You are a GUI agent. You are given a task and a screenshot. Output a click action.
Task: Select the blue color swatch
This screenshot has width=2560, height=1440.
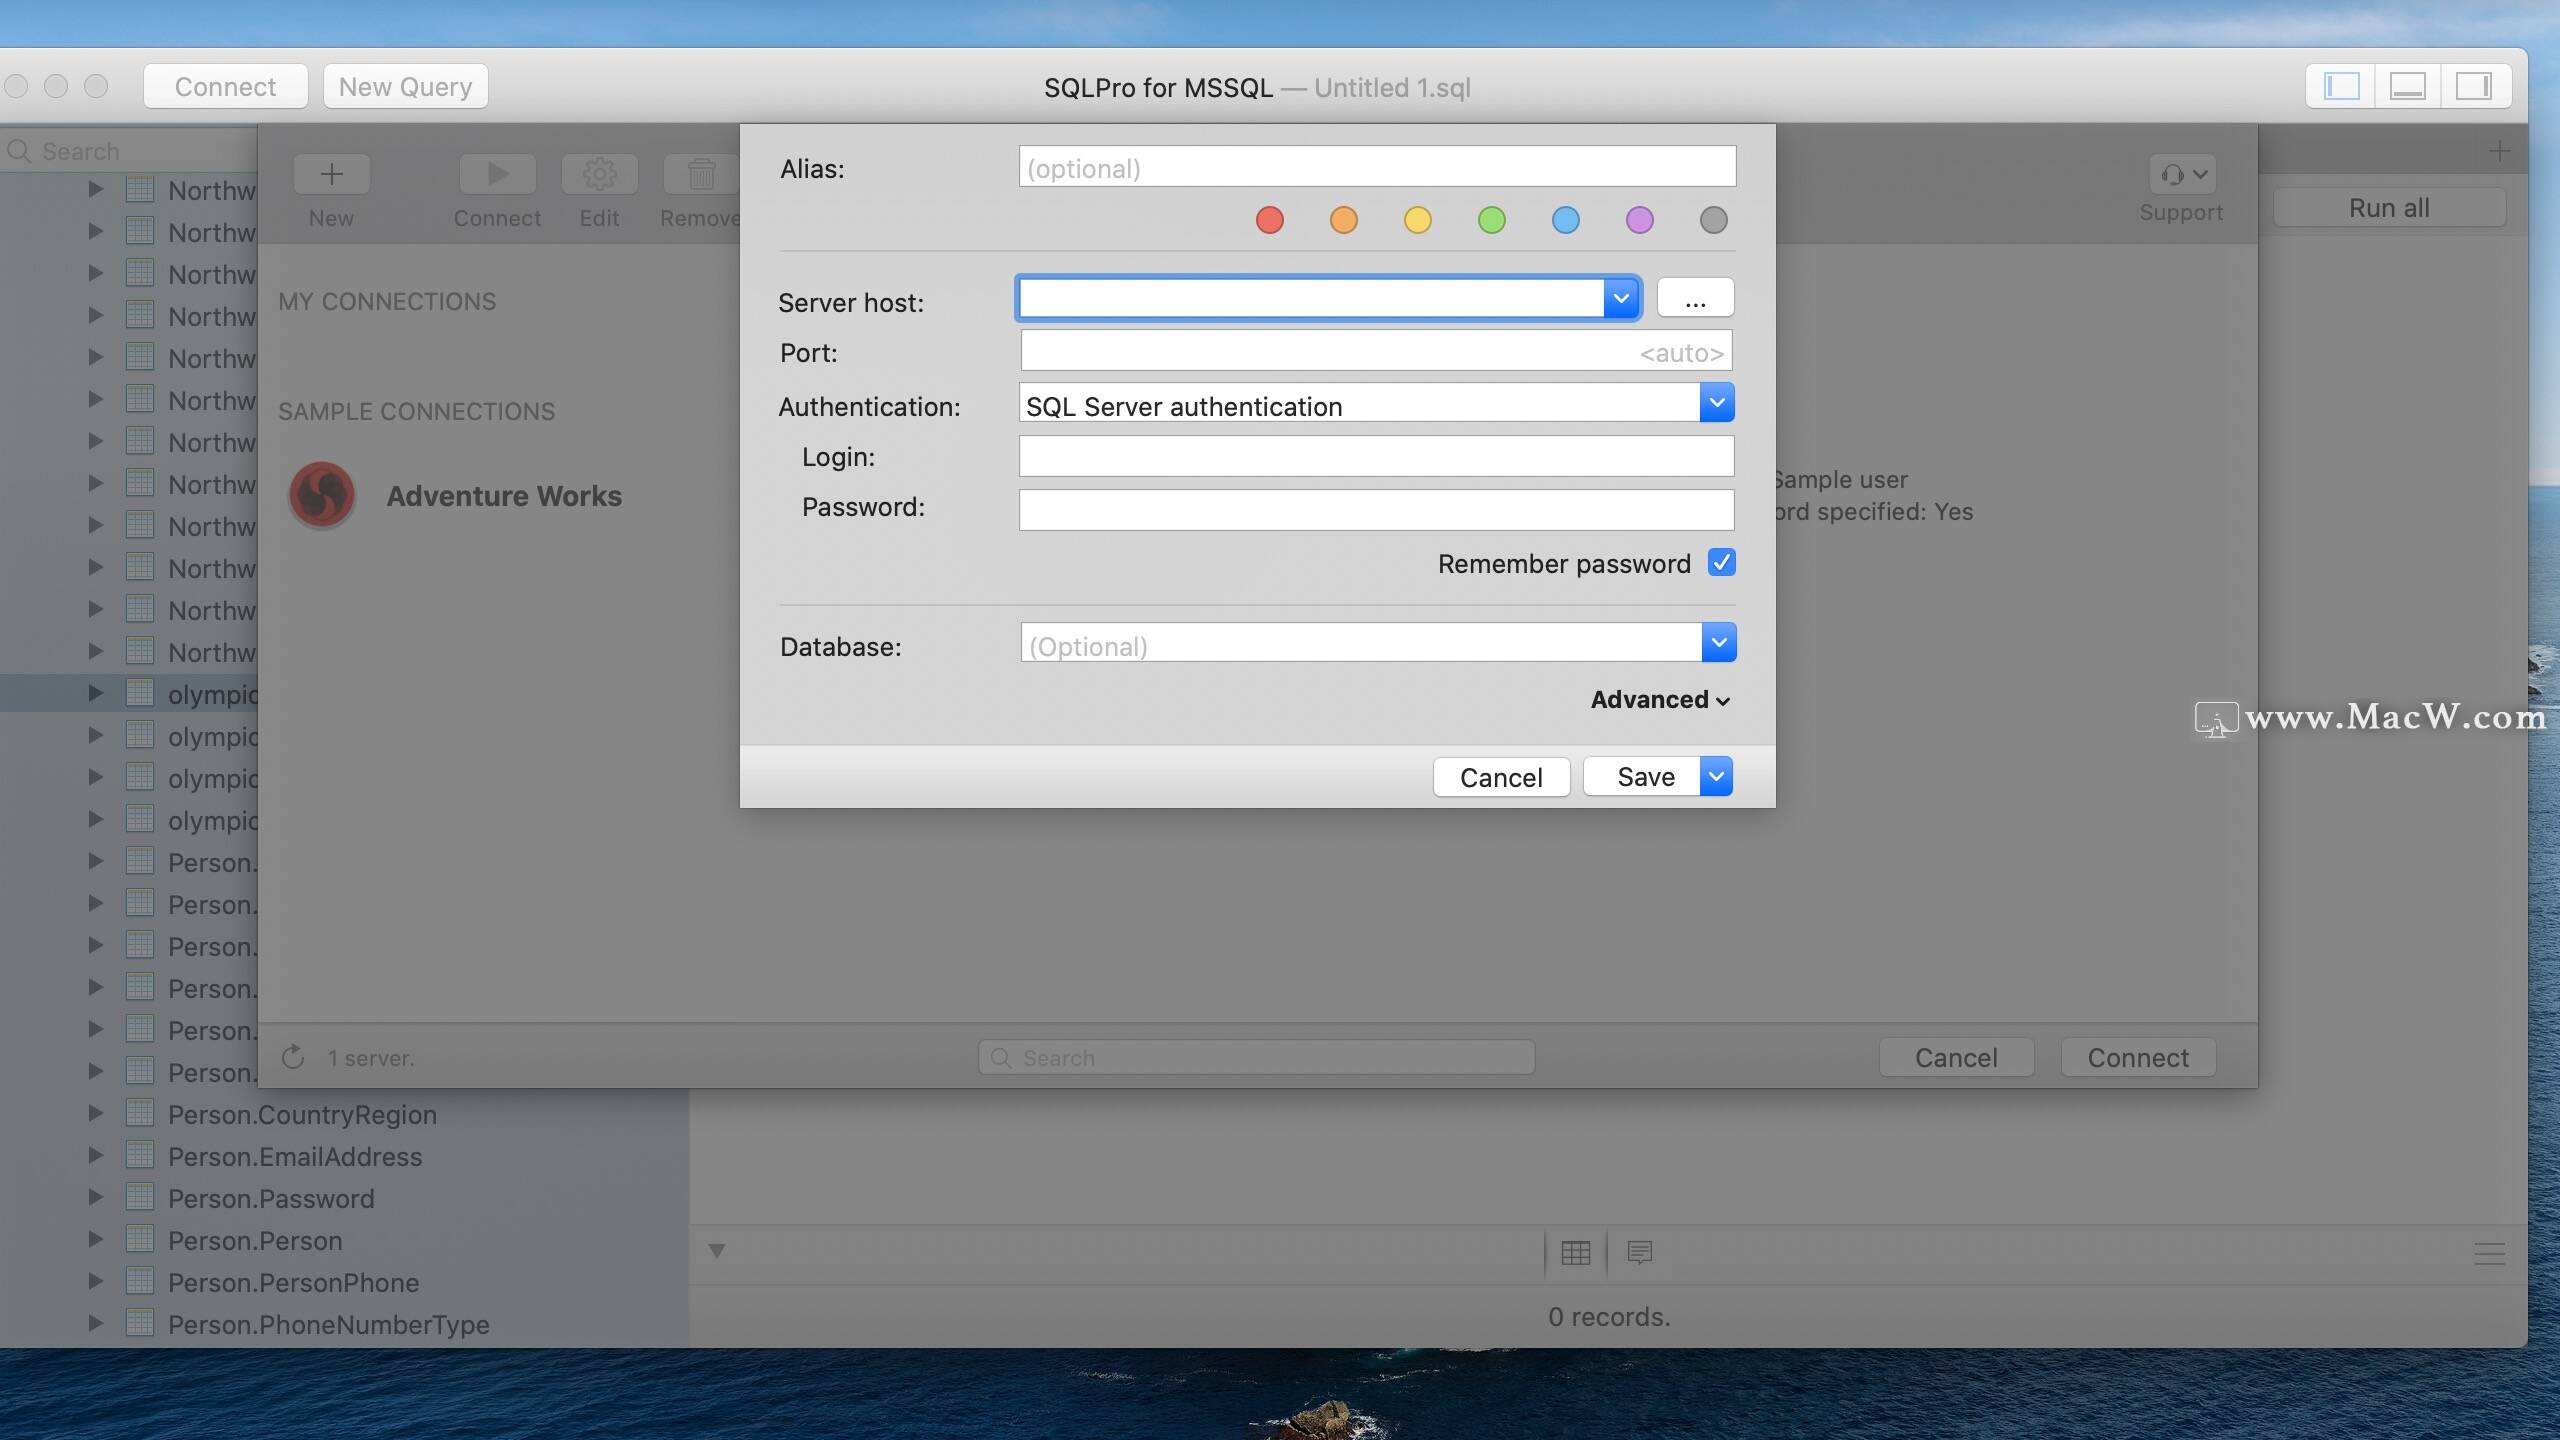1566,220
